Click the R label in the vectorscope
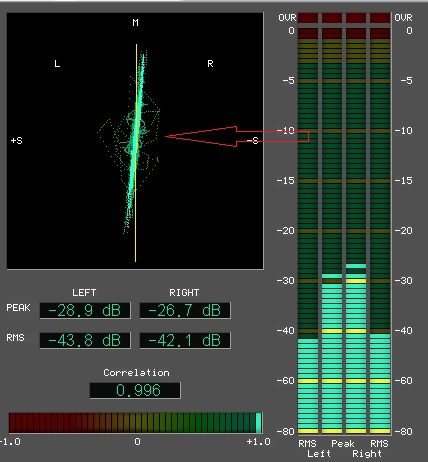 [210, 64]
